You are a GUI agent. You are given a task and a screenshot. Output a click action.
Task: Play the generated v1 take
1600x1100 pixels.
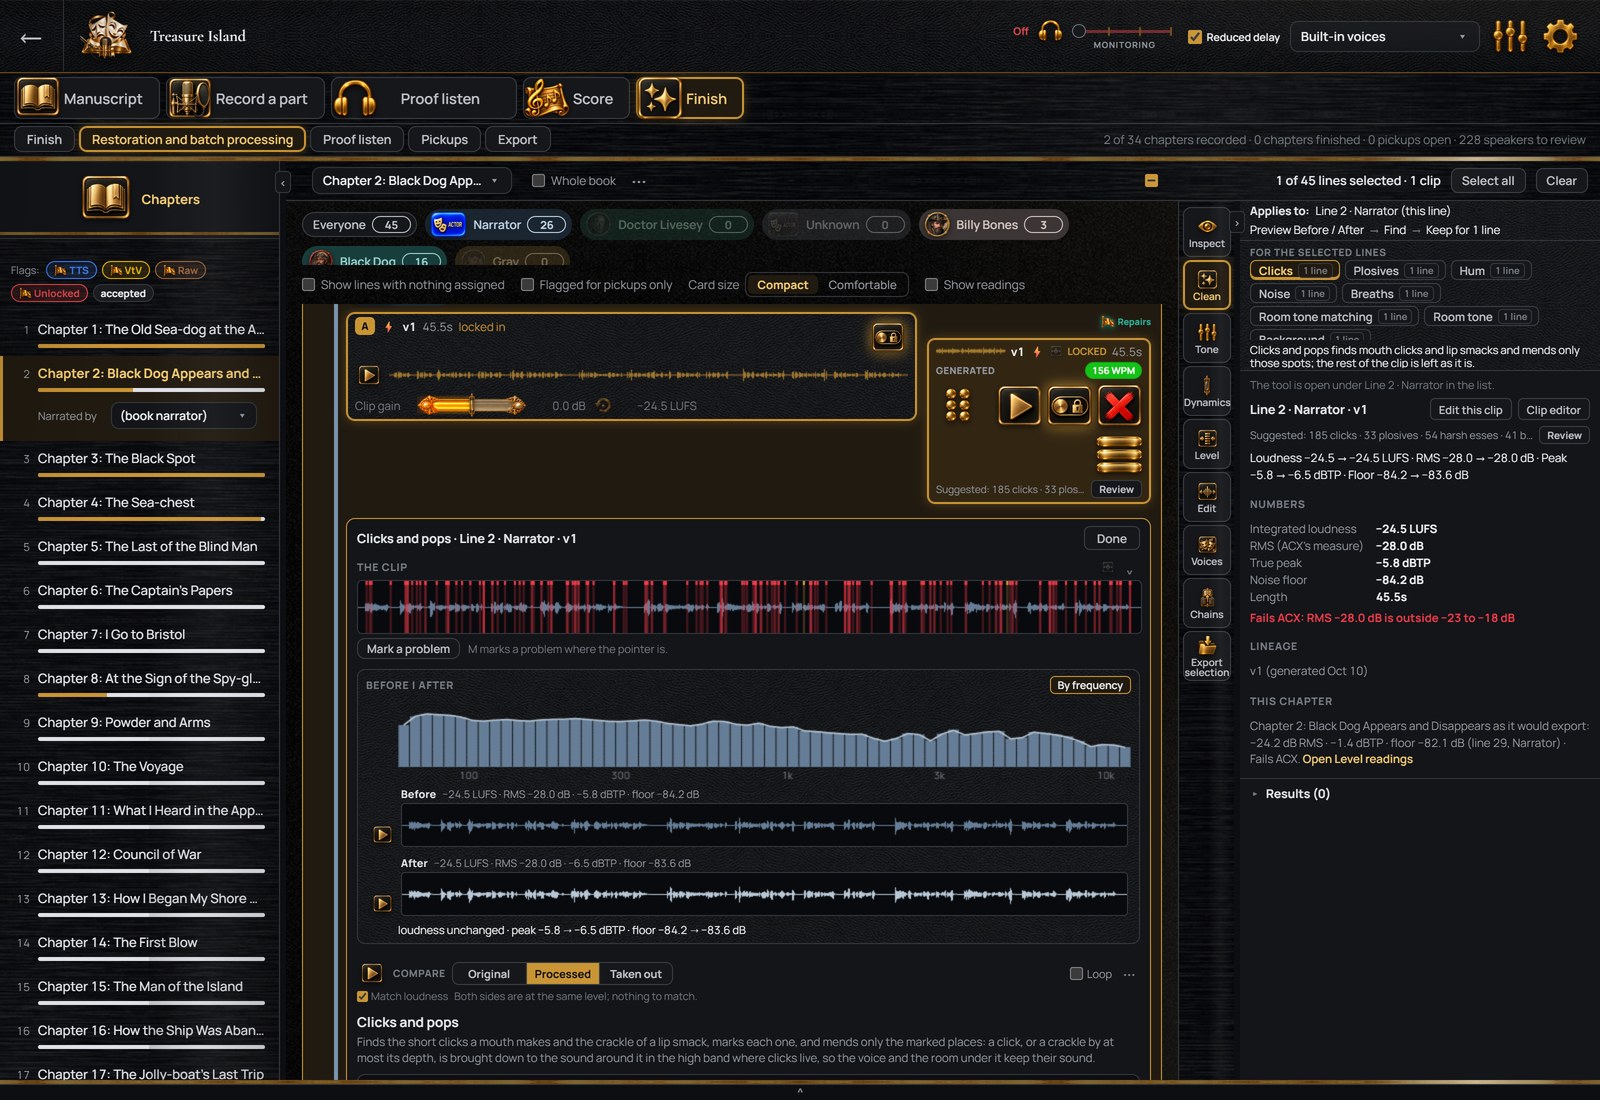[x=1019, y=405]
